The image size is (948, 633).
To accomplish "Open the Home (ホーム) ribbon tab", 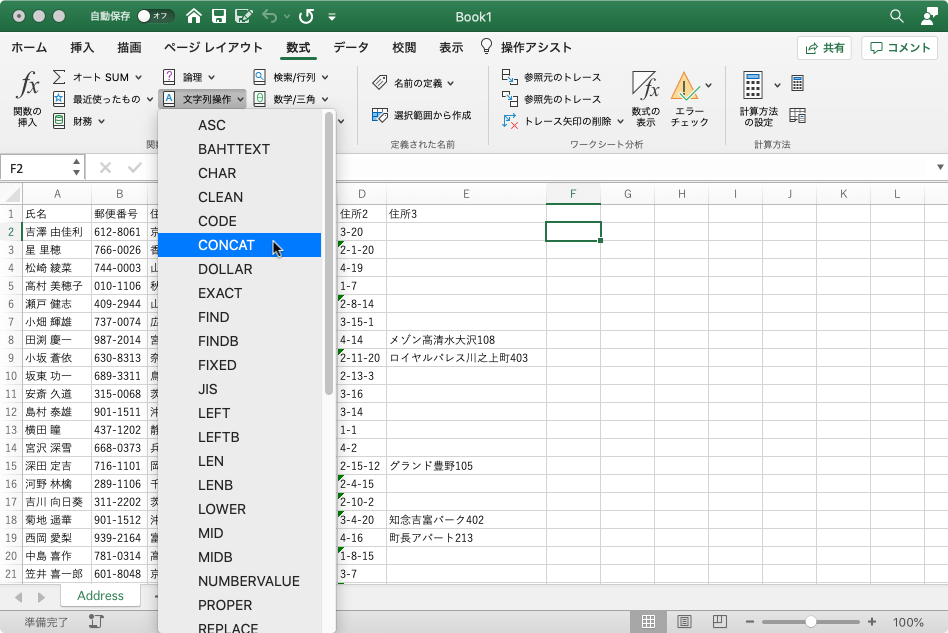I will click(29, 47).
